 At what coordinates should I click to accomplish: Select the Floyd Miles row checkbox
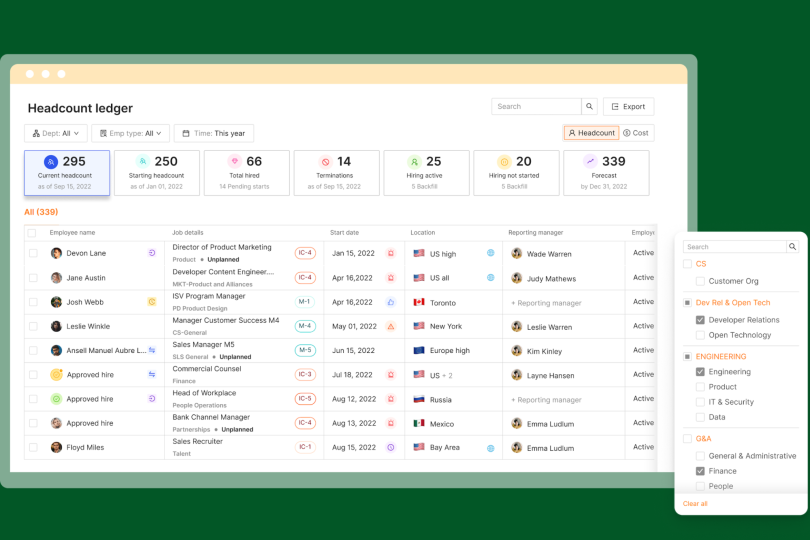click(33, 448)
